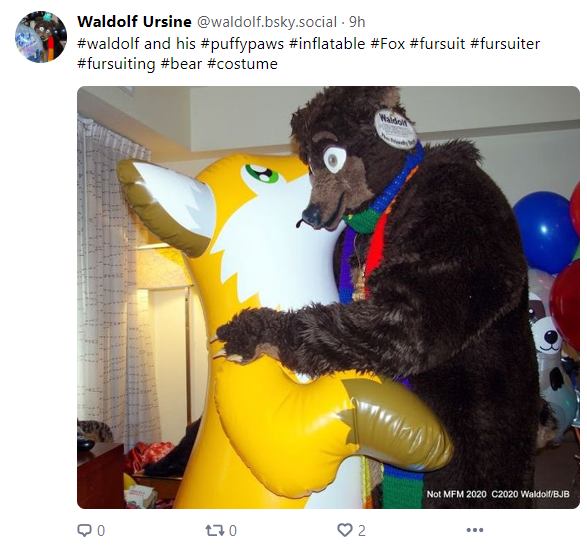Open Waldolf Ursine's profile avatar

pyautogui.click(x=41, y=37)
